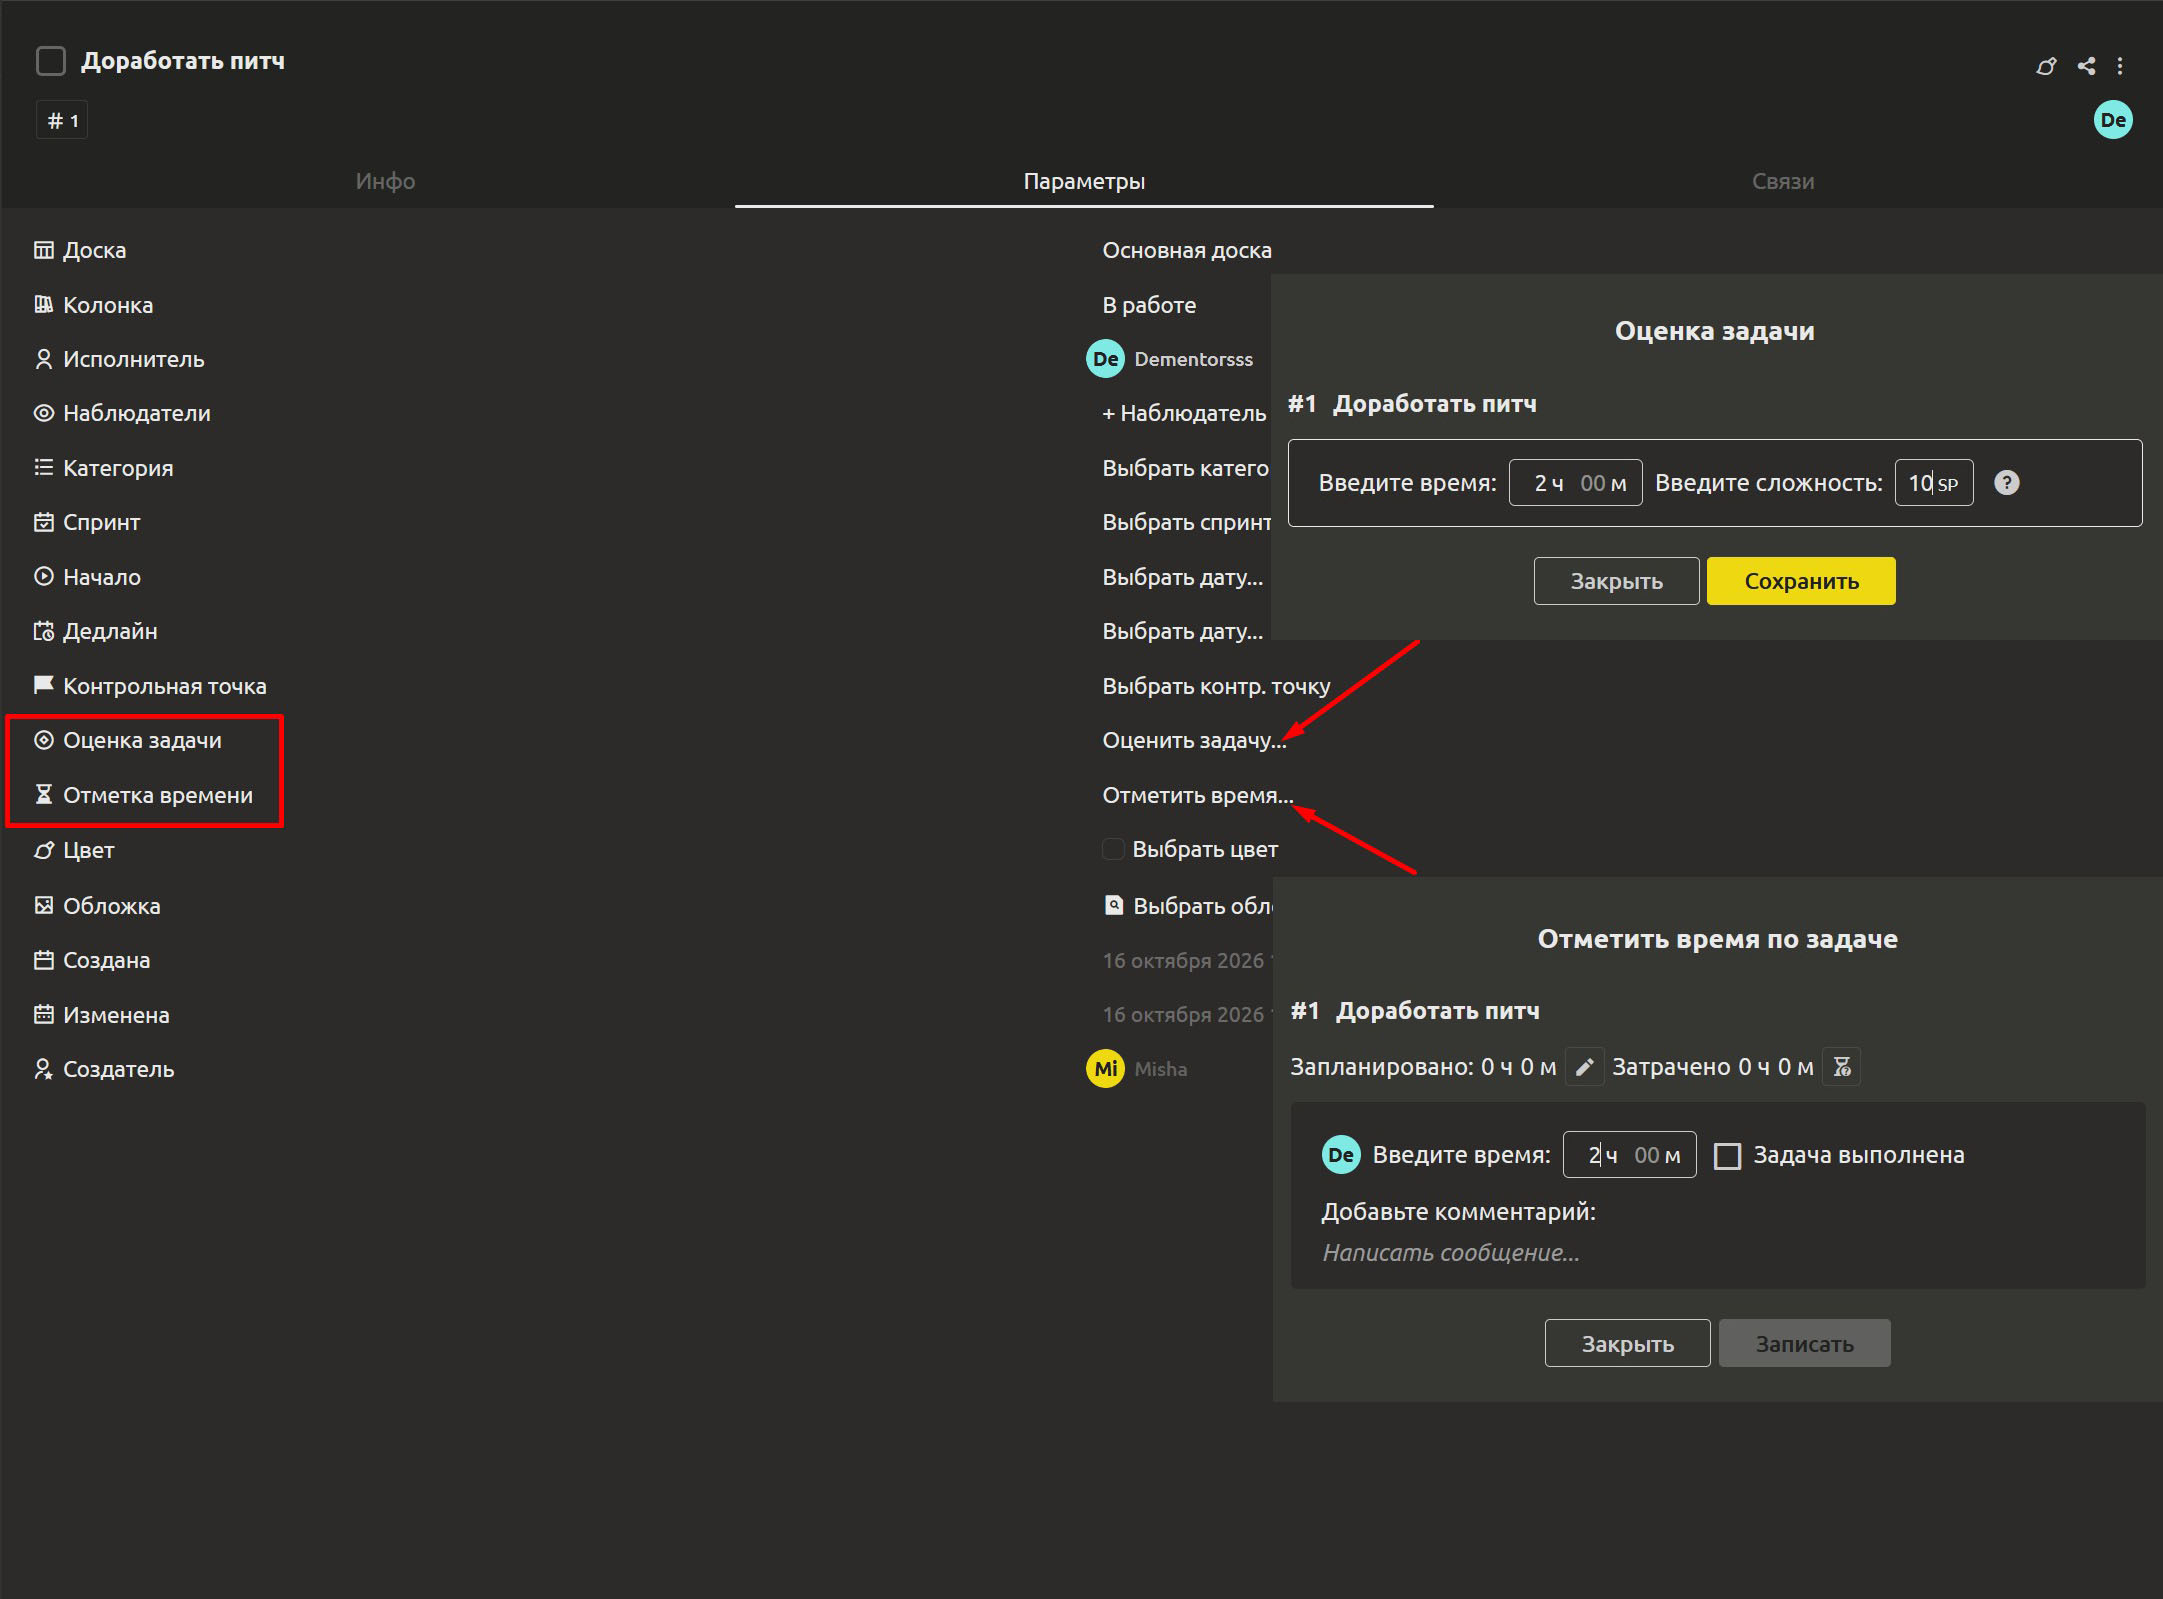
Task: Click the Оценка задачи target icon
Action: pos(44,740)
